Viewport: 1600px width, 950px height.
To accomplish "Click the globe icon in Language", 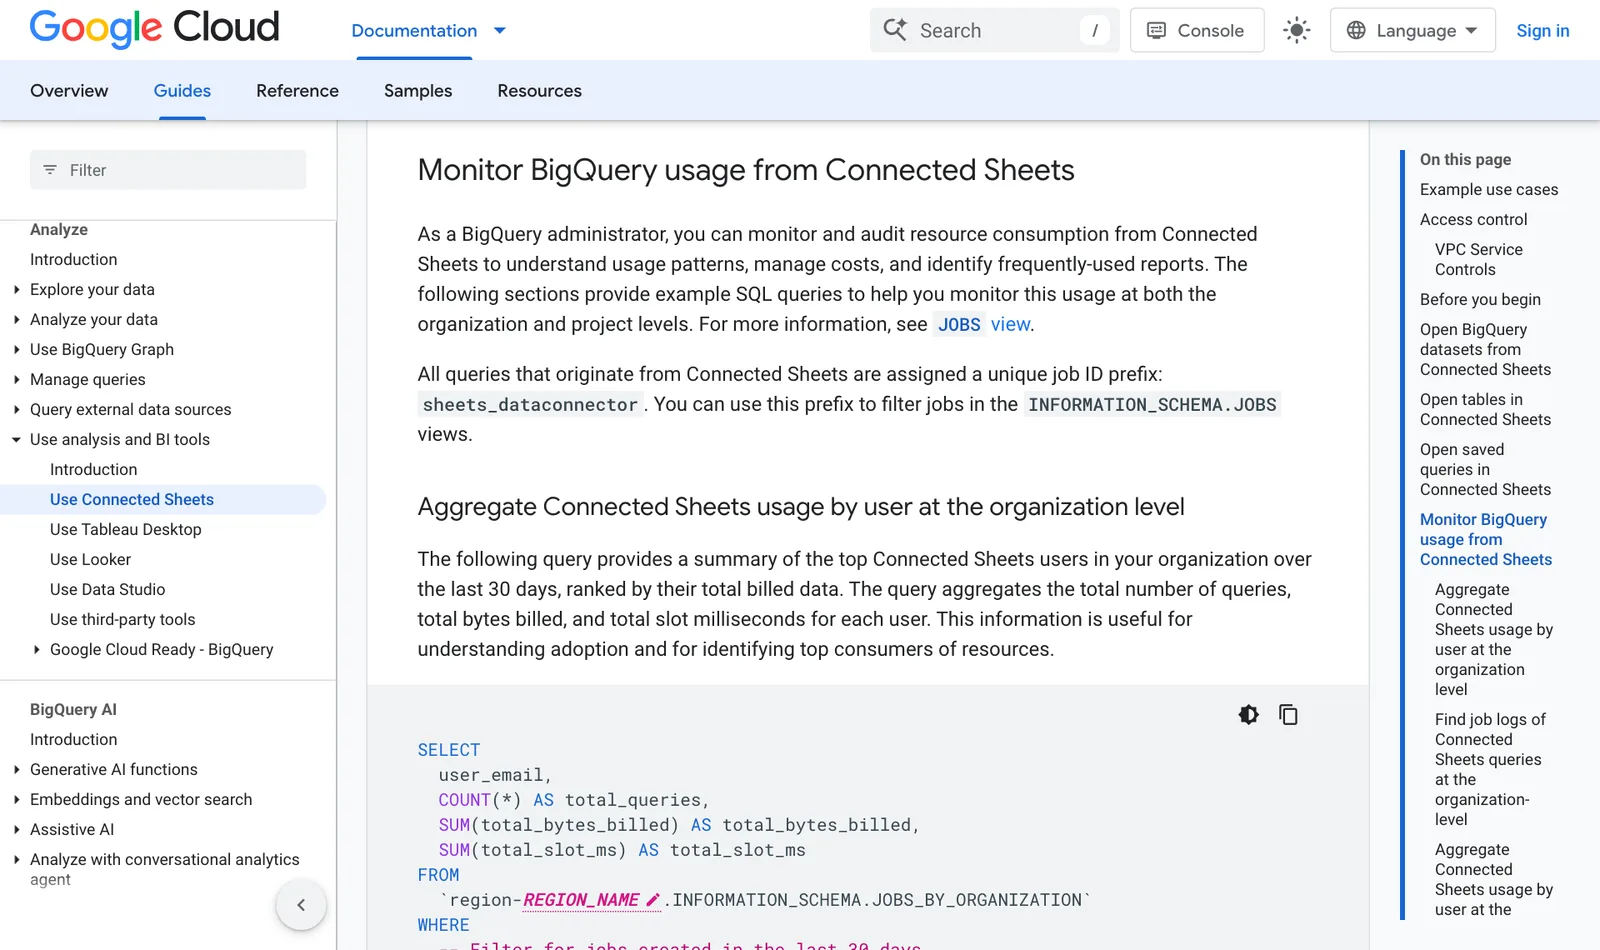I will [x=1356, y=30].
